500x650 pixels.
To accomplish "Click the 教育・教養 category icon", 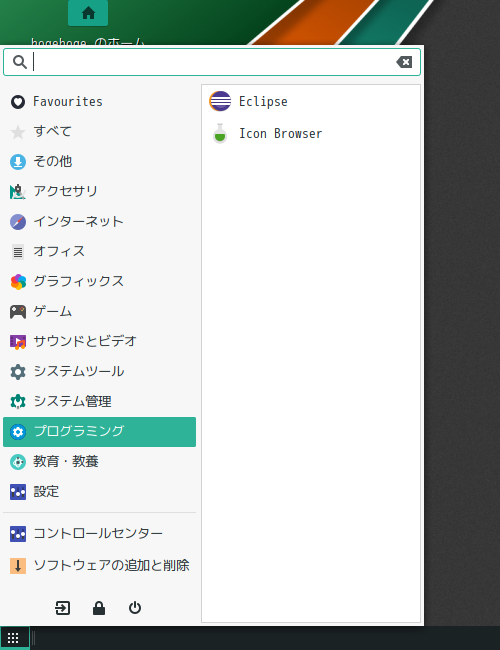I will (x=18, y=462).
